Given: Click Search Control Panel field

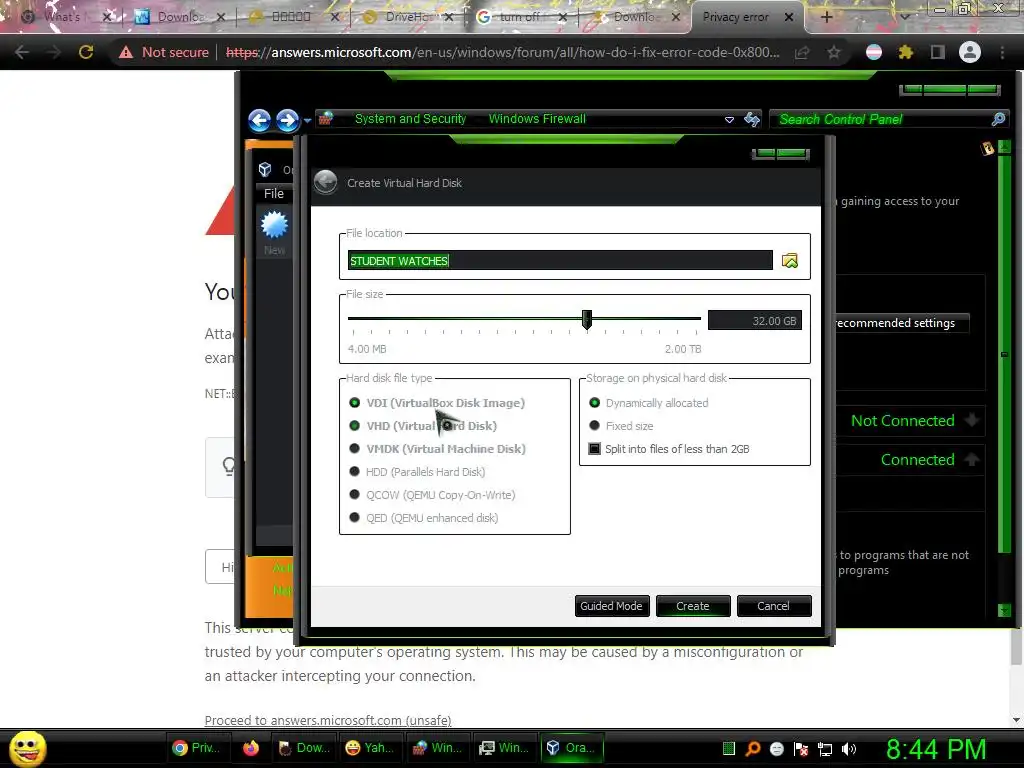Looking at the screenshot, I should pyautogui.click(x=880, y=119).
